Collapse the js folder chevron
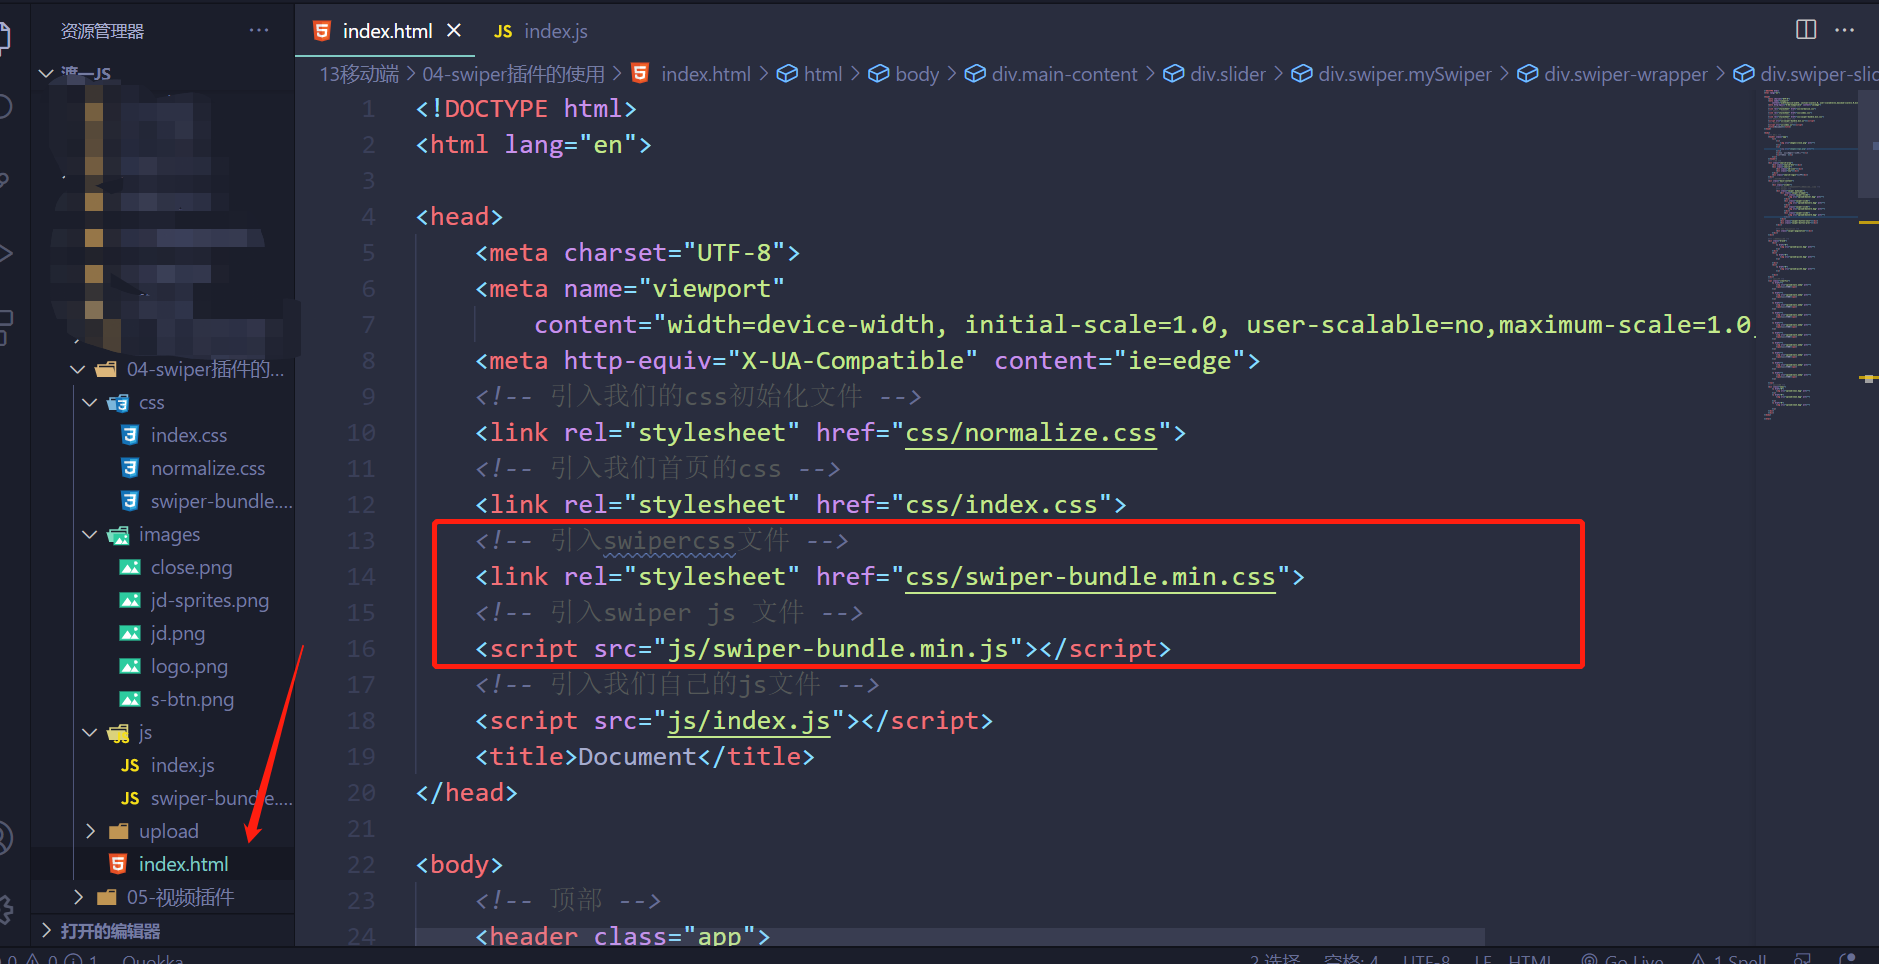The height and width of the screenshot is (964, 1879). (90, 733)
